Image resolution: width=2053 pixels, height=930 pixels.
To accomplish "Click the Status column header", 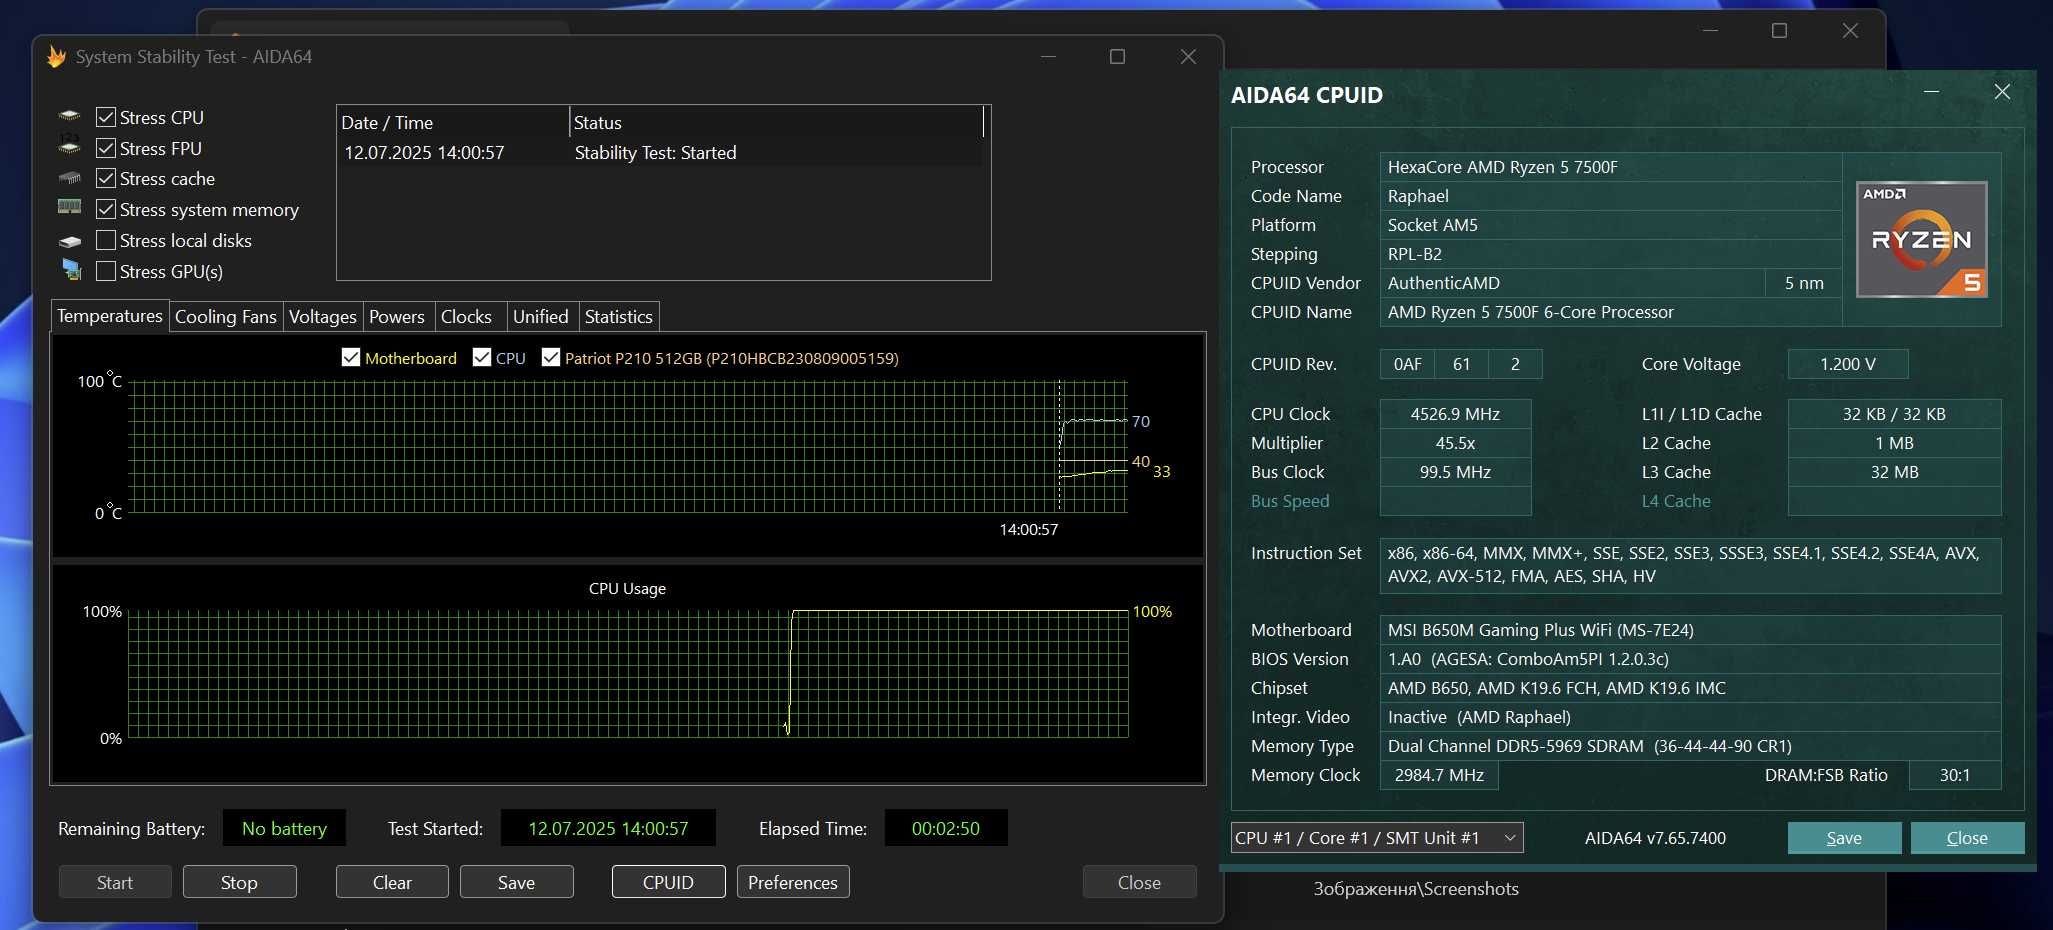I will (776, 122).
